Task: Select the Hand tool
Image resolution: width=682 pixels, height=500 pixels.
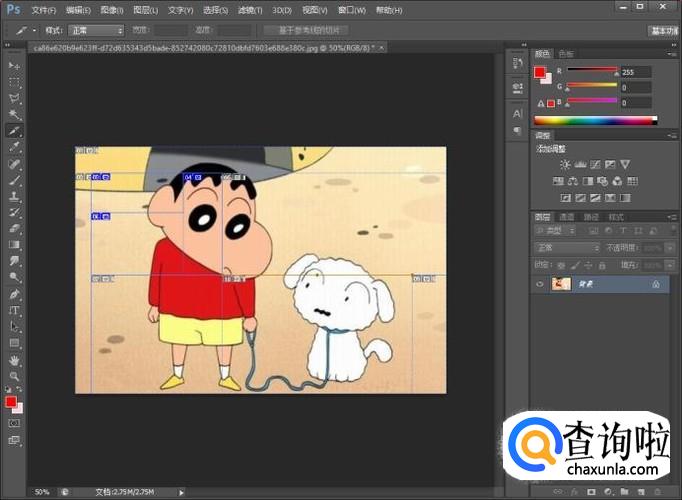Action: [14, 360]
